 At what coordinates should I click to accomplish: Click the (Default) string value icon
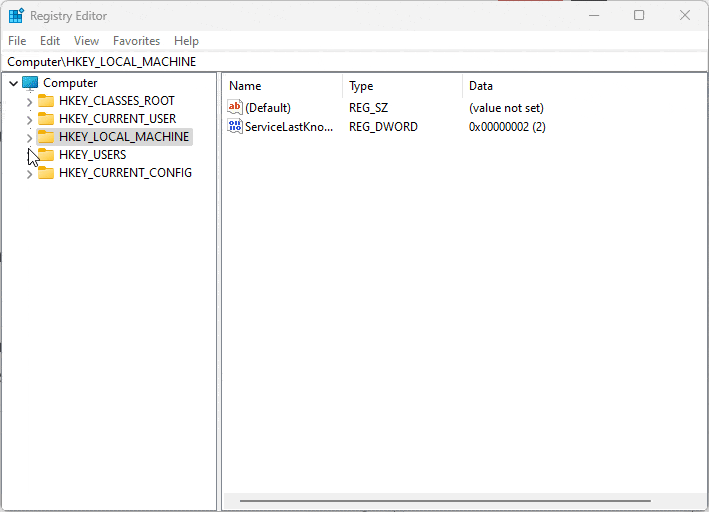tap(235, 108)
